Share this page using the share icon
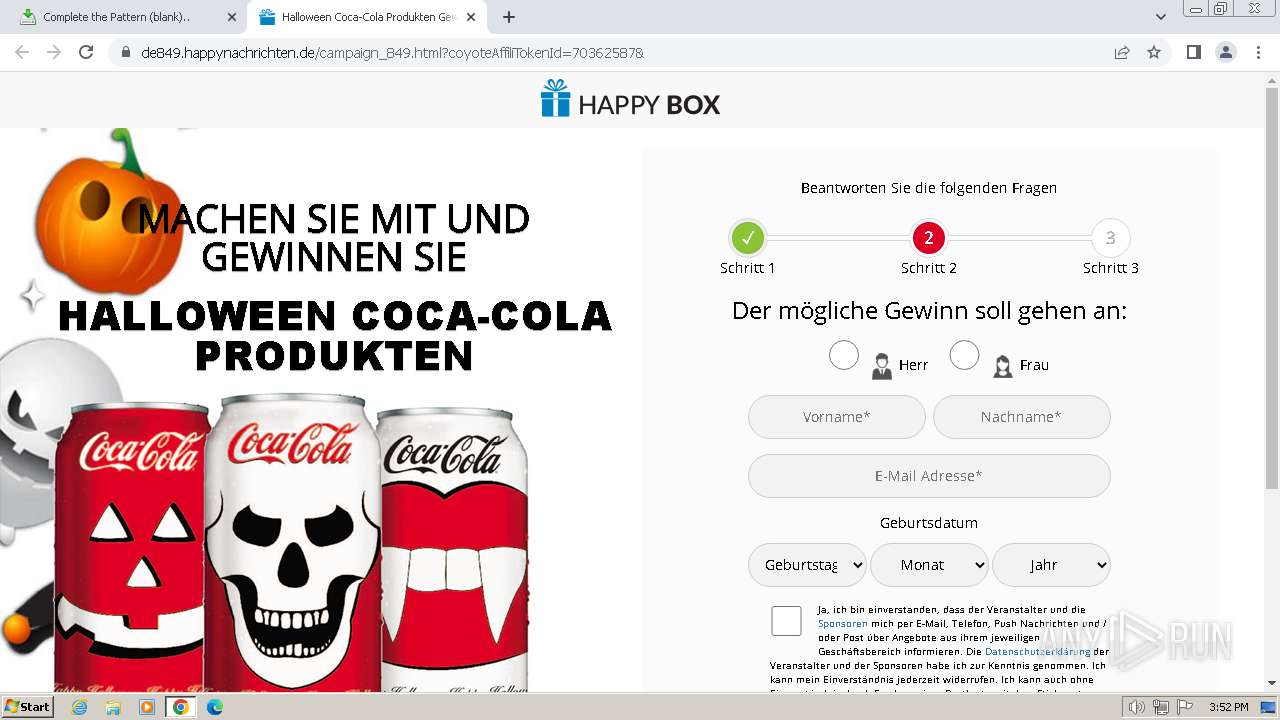 (x=1122, y=52)
